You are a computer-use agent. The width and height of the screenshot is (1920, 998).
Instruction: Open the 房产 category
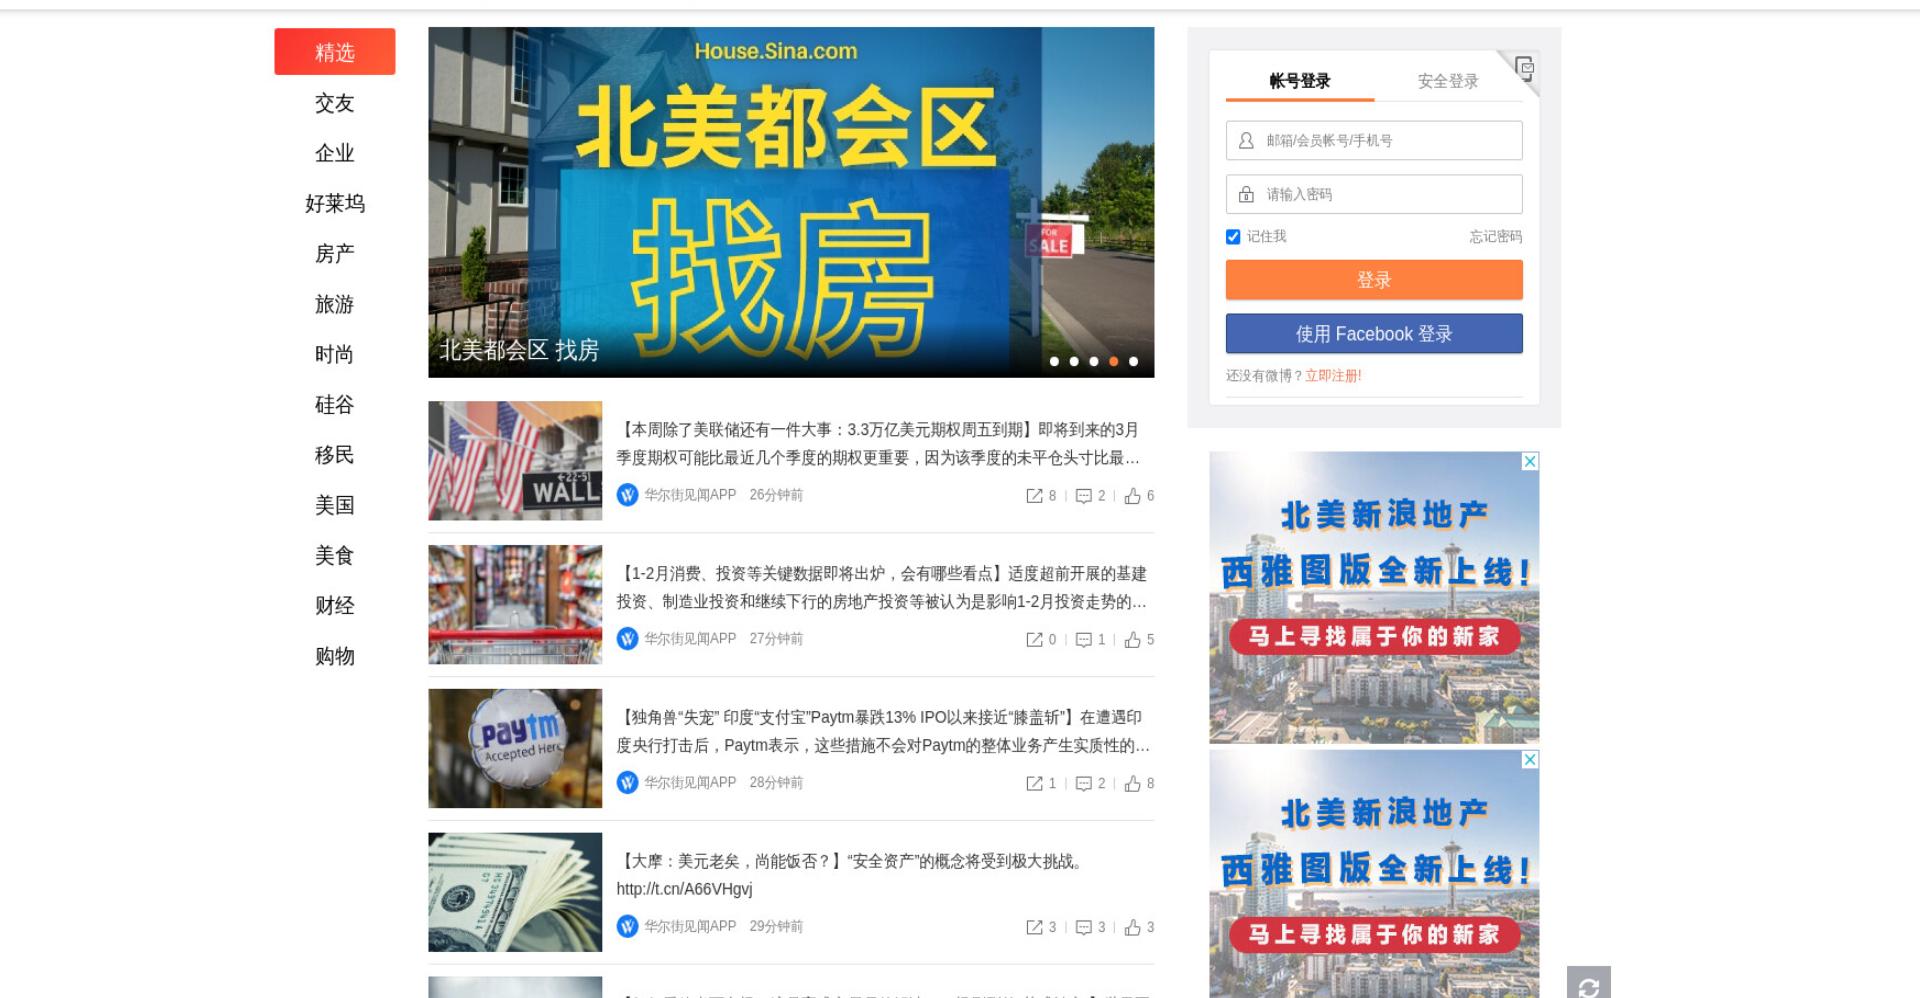coord(335,254)
